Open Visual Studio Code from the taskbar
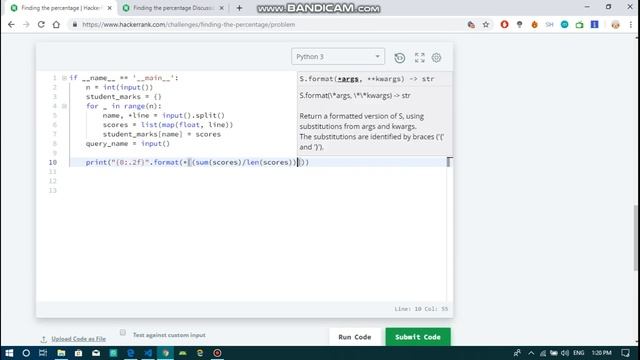 pyautogui.click(x=148, y=353)
